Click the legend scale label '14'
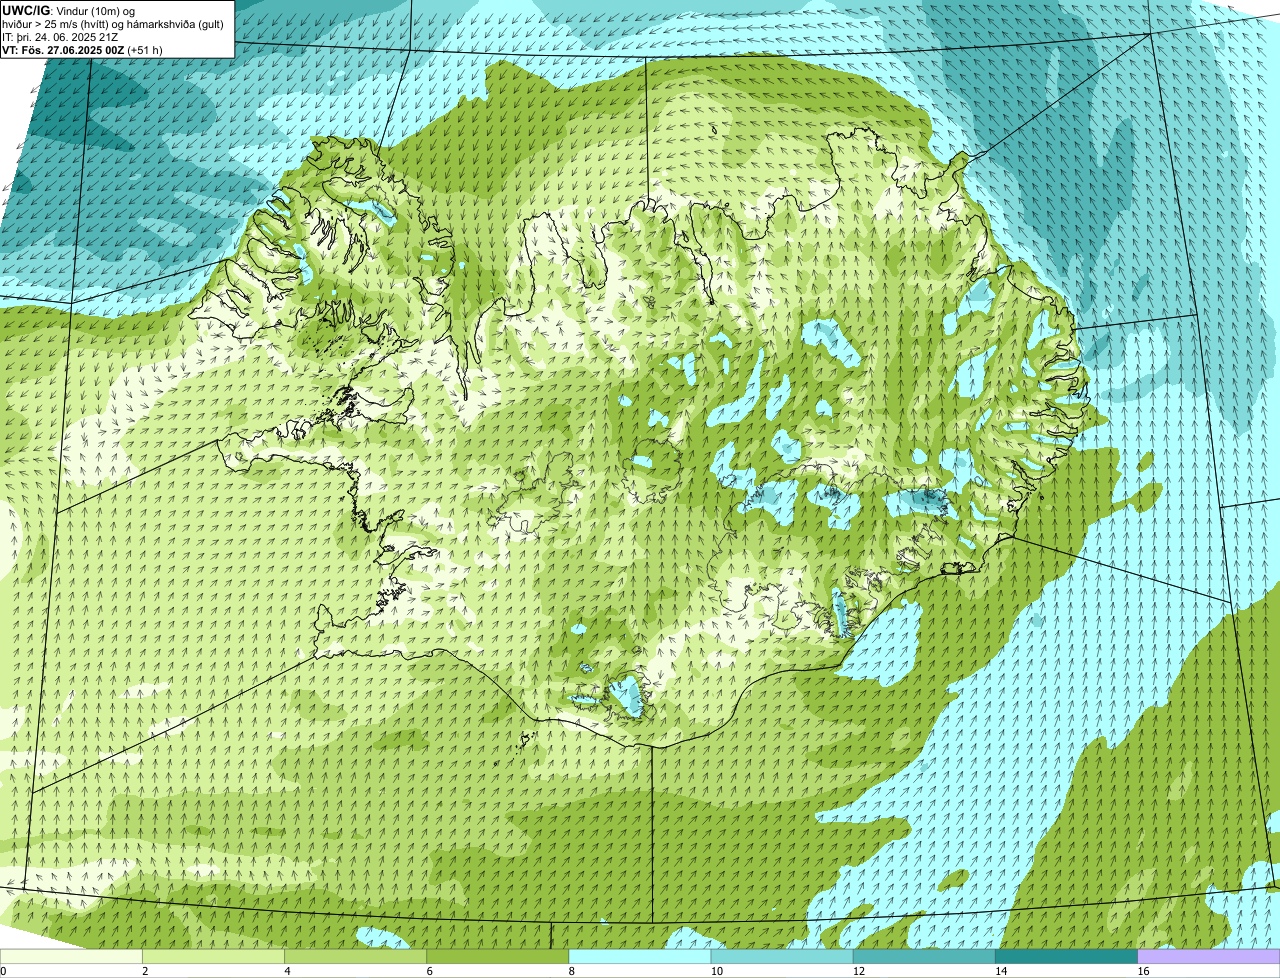Image resolution: width=1280 pixels, height=978 pixels. tap(1001, 971)
